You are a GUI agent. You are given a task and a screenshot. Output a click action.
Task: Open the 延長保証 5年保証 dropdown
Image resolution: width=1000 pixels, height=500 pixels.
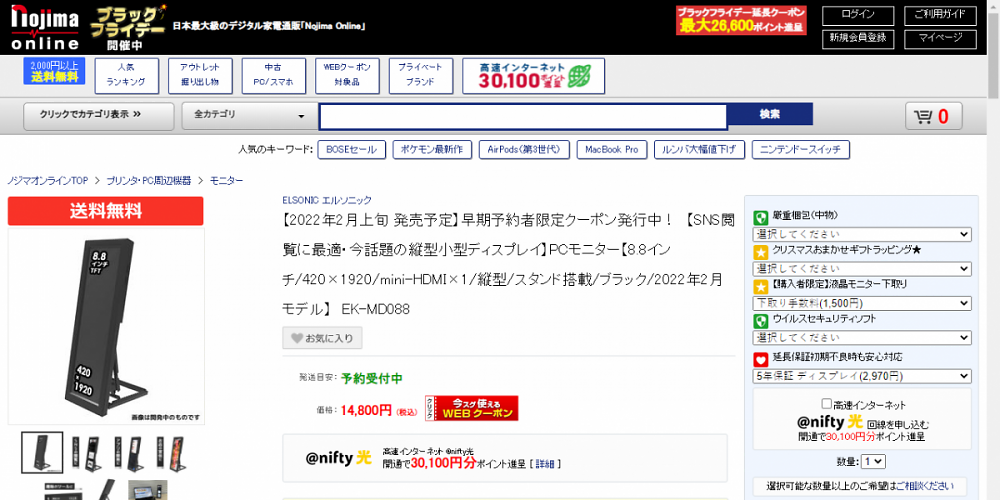tap(862, 376)
